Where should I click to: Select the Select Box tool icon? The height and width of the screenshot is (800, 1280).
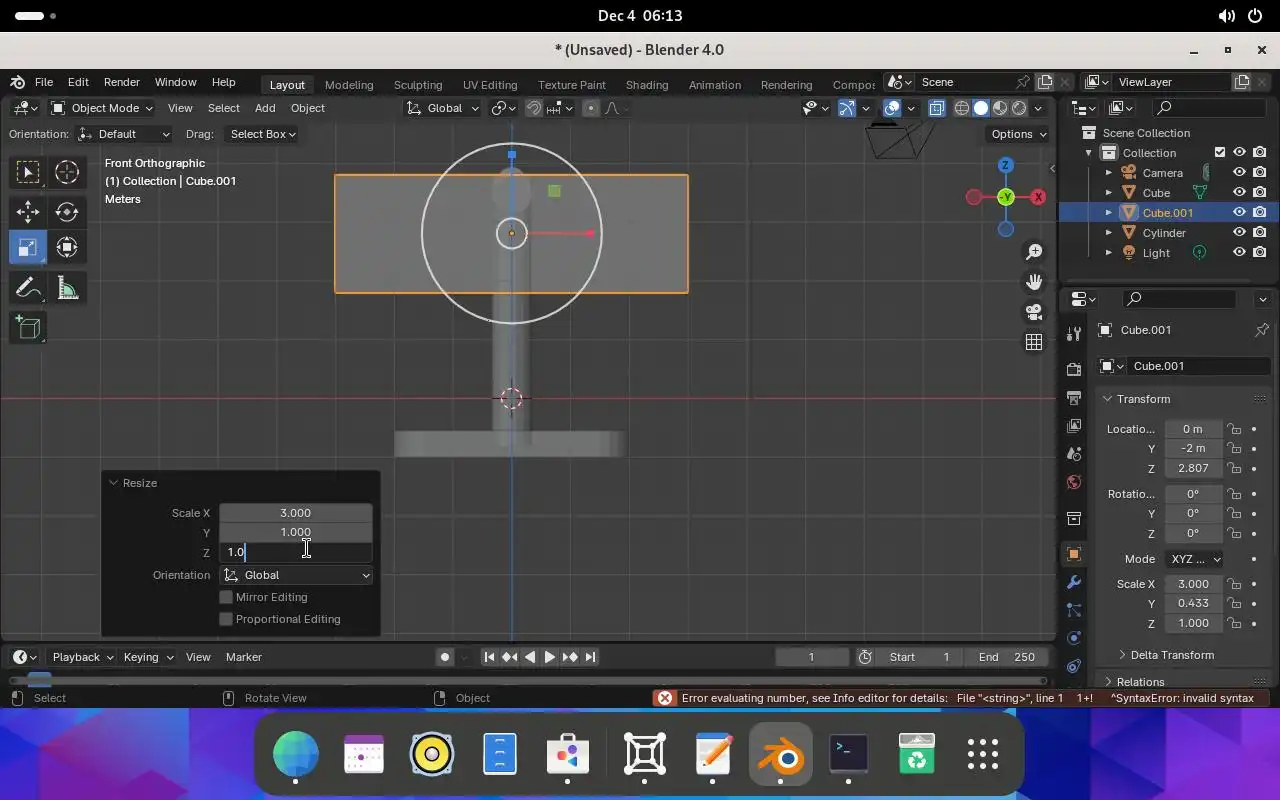coord(28,173)
